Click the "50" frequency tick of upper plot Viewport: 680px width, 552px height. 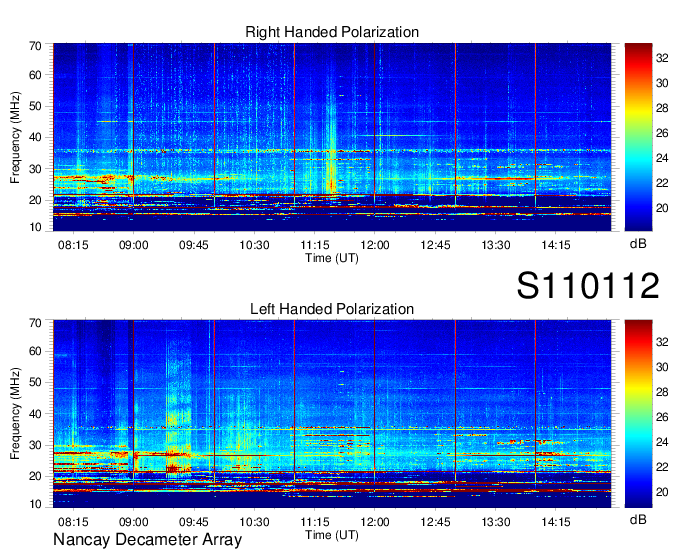click(x=36, y=106)
